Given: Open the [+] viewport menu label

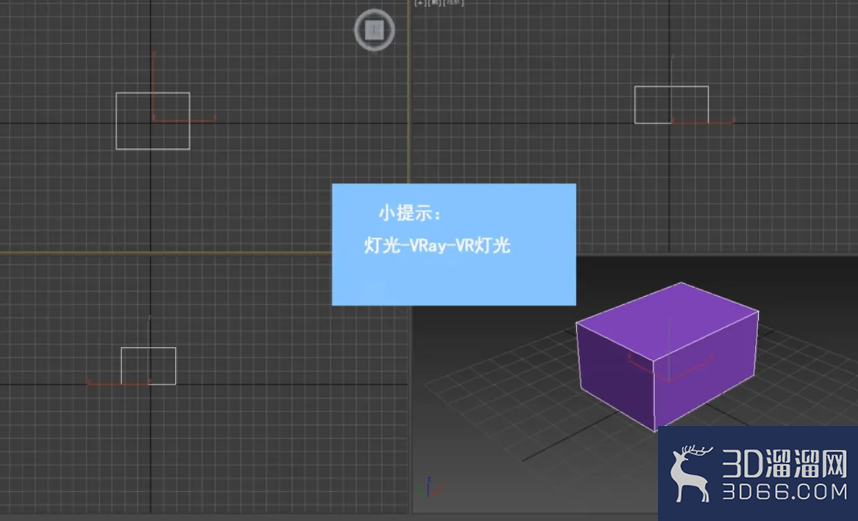Looking at the screenshot, I should pos(420,3).
